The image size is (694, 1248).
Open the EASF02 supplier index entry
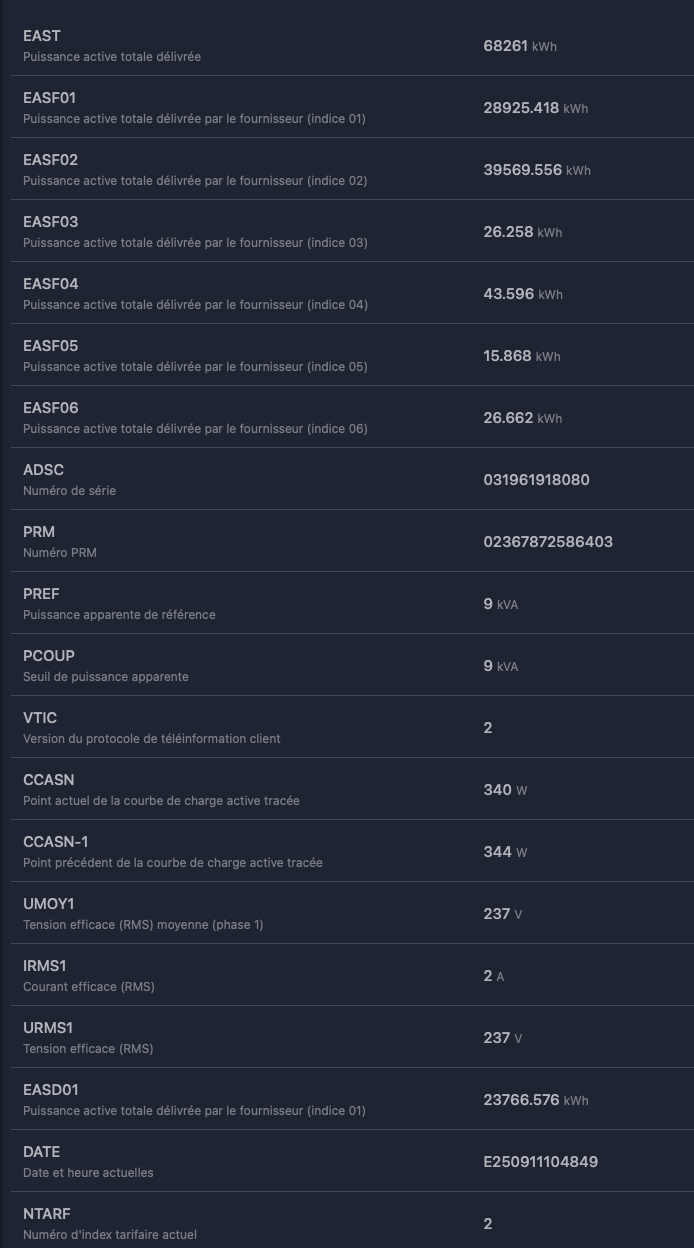point(347,170)
